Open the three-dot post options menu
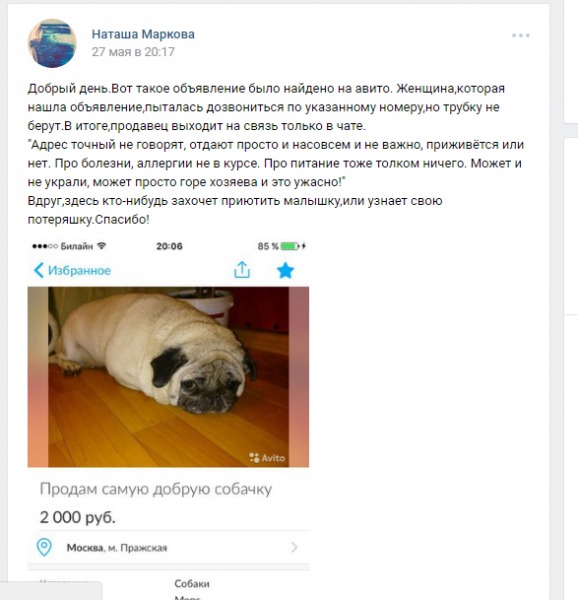 [x=521, y=36]
